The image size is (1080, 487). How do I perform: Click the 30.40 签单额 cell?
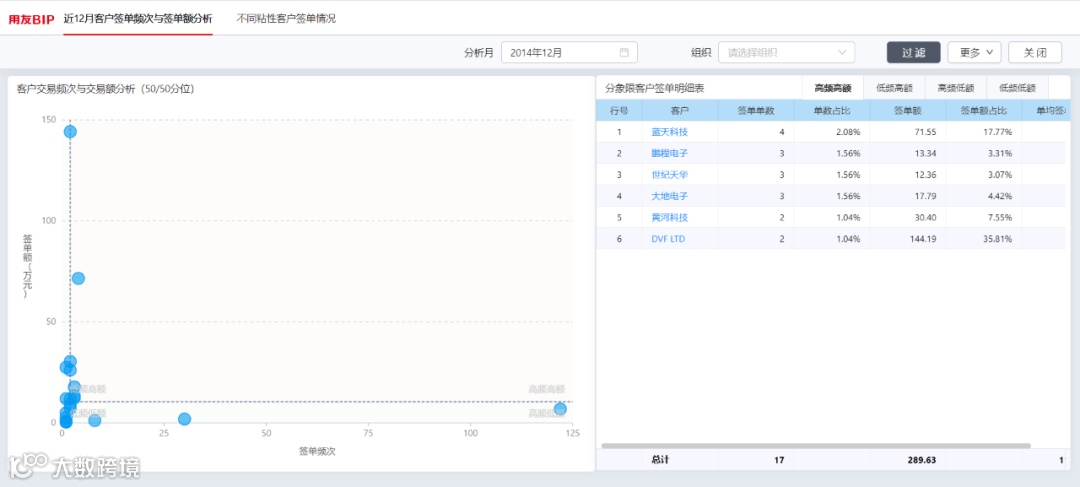pos(907,217)
